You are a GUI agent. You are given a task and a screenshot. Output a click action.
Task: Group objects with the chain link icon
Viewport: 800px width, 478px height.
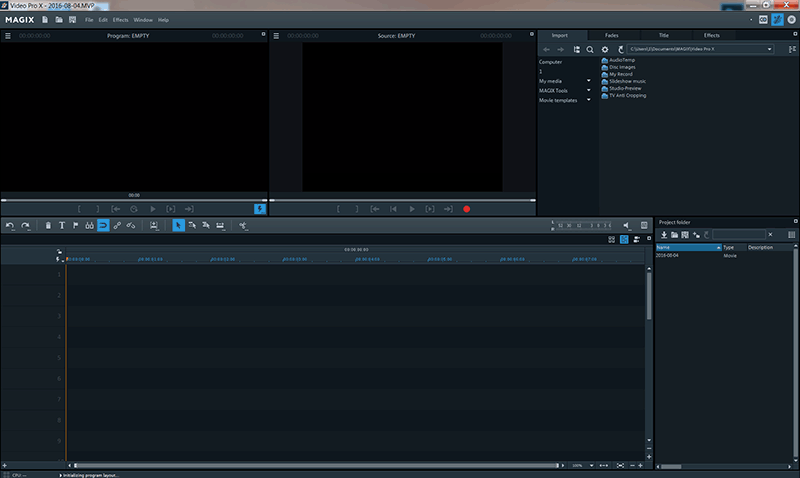click(x=117, y=225)
